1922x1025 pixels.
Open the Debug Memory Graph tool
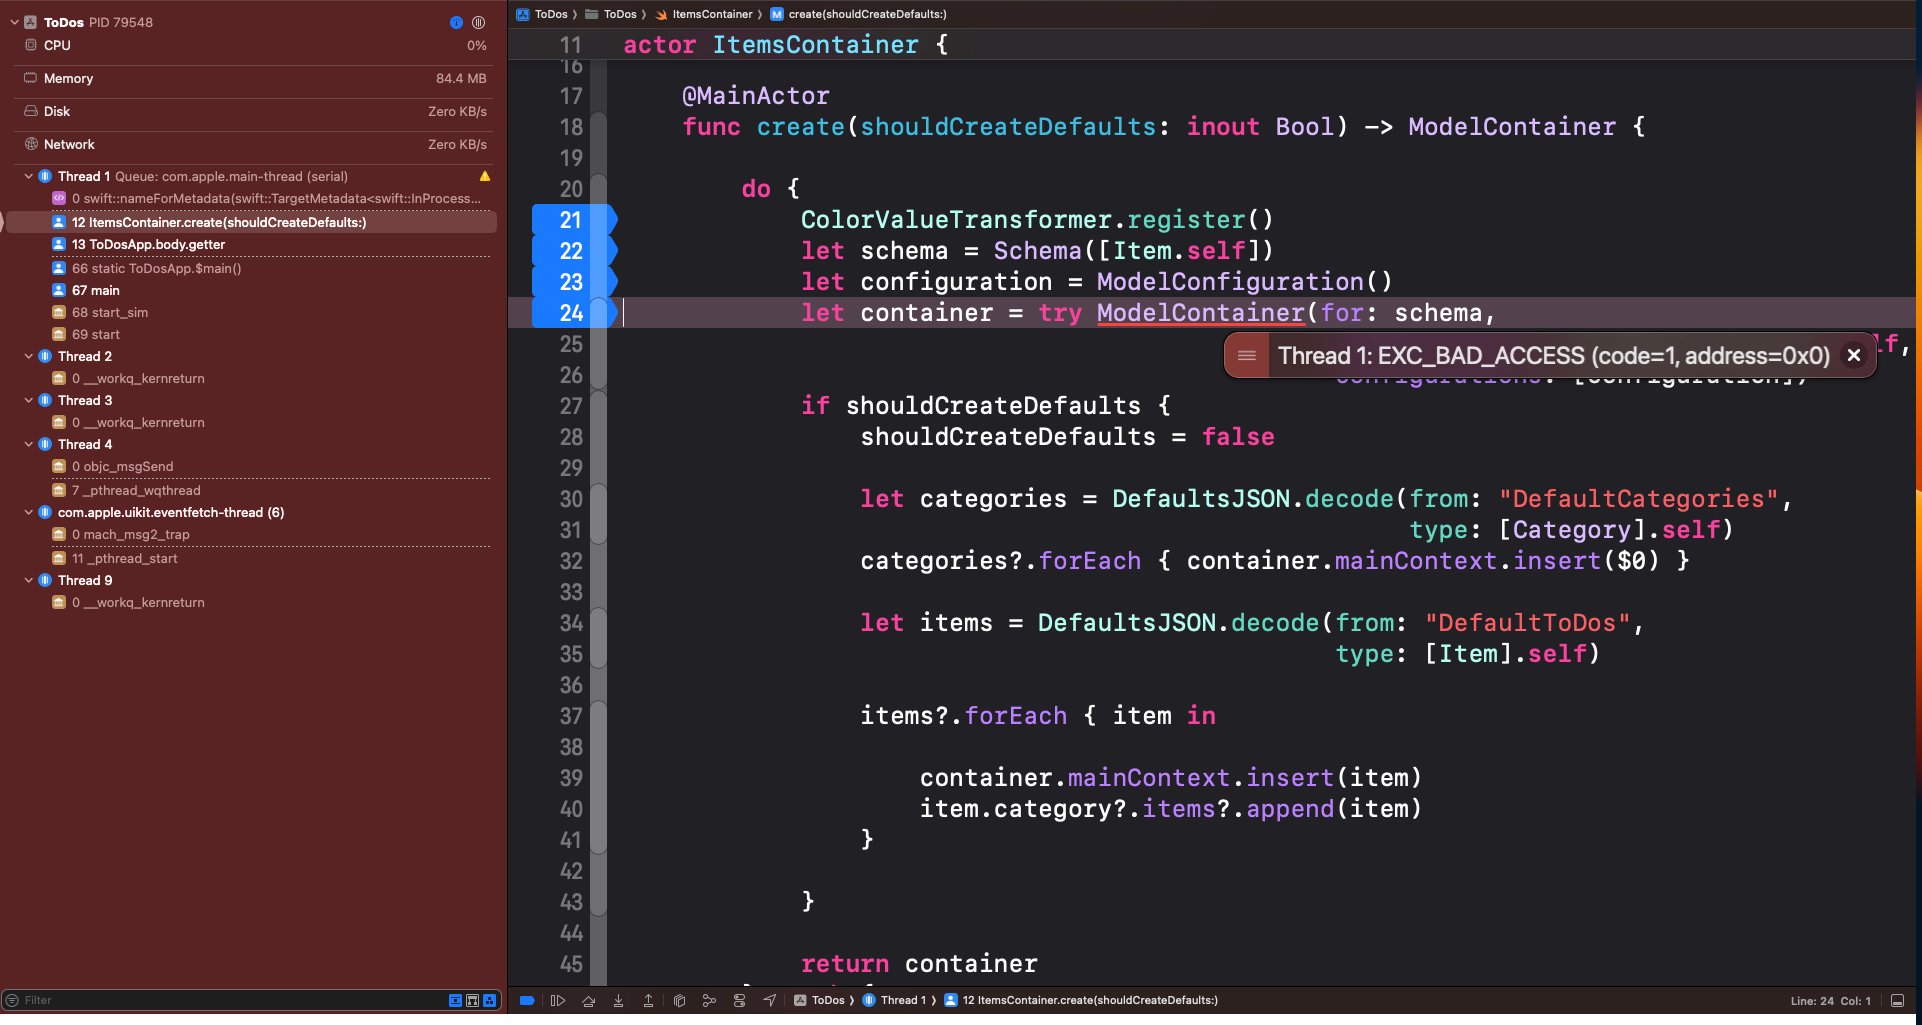pos(709,1000)
